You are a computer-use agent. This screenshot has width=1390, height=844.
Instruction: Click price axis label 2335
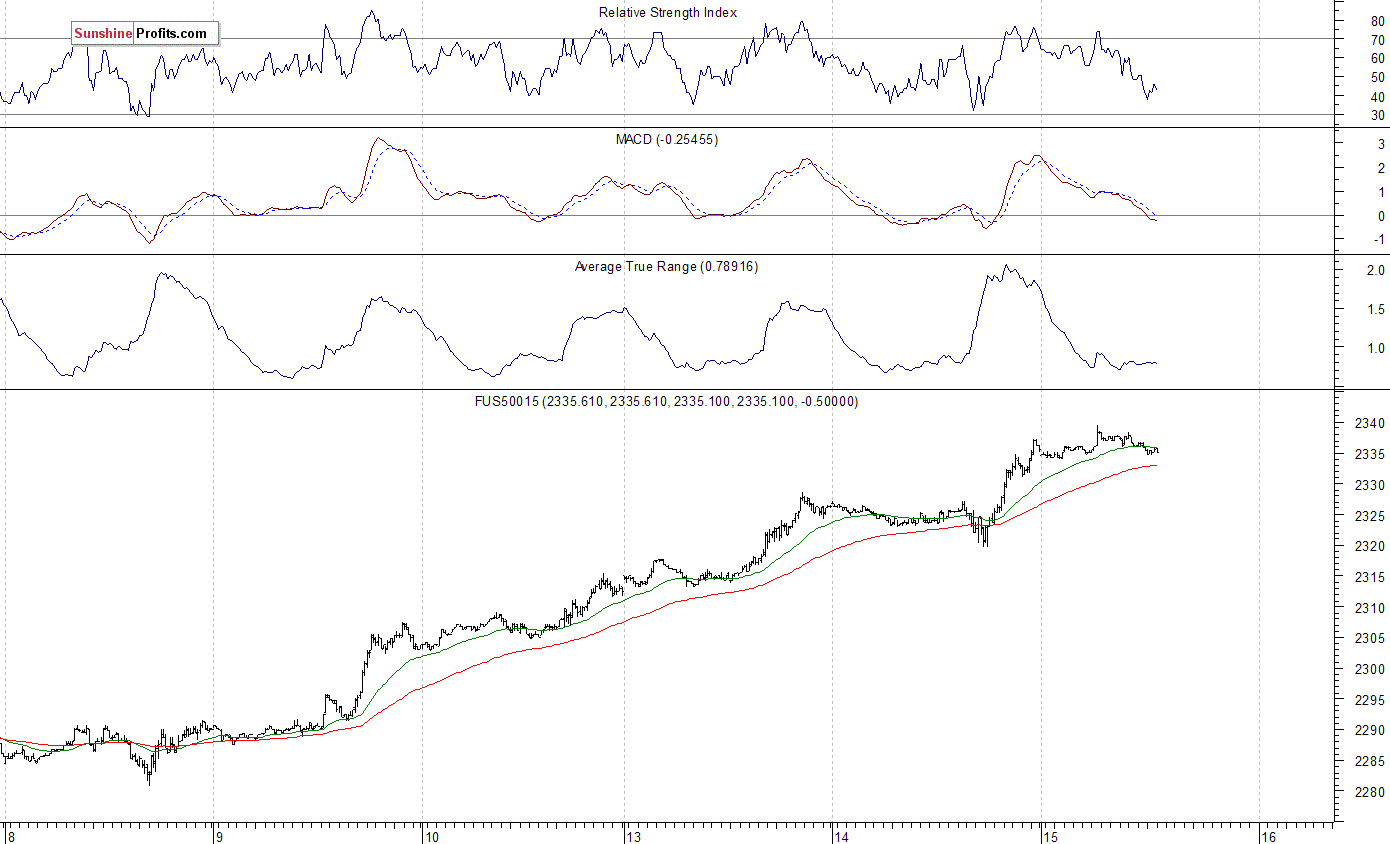[x=1370, y=455]
